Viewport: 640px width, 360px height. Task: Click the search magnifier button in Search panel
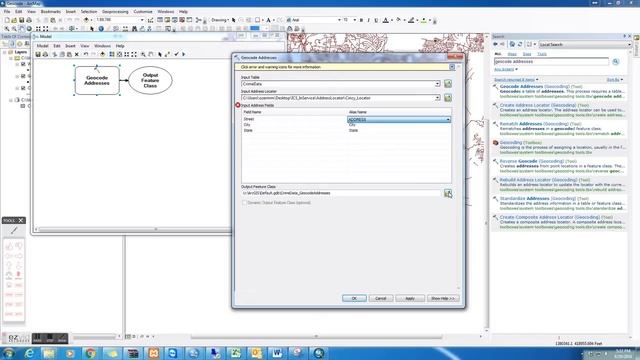(616, 62)
